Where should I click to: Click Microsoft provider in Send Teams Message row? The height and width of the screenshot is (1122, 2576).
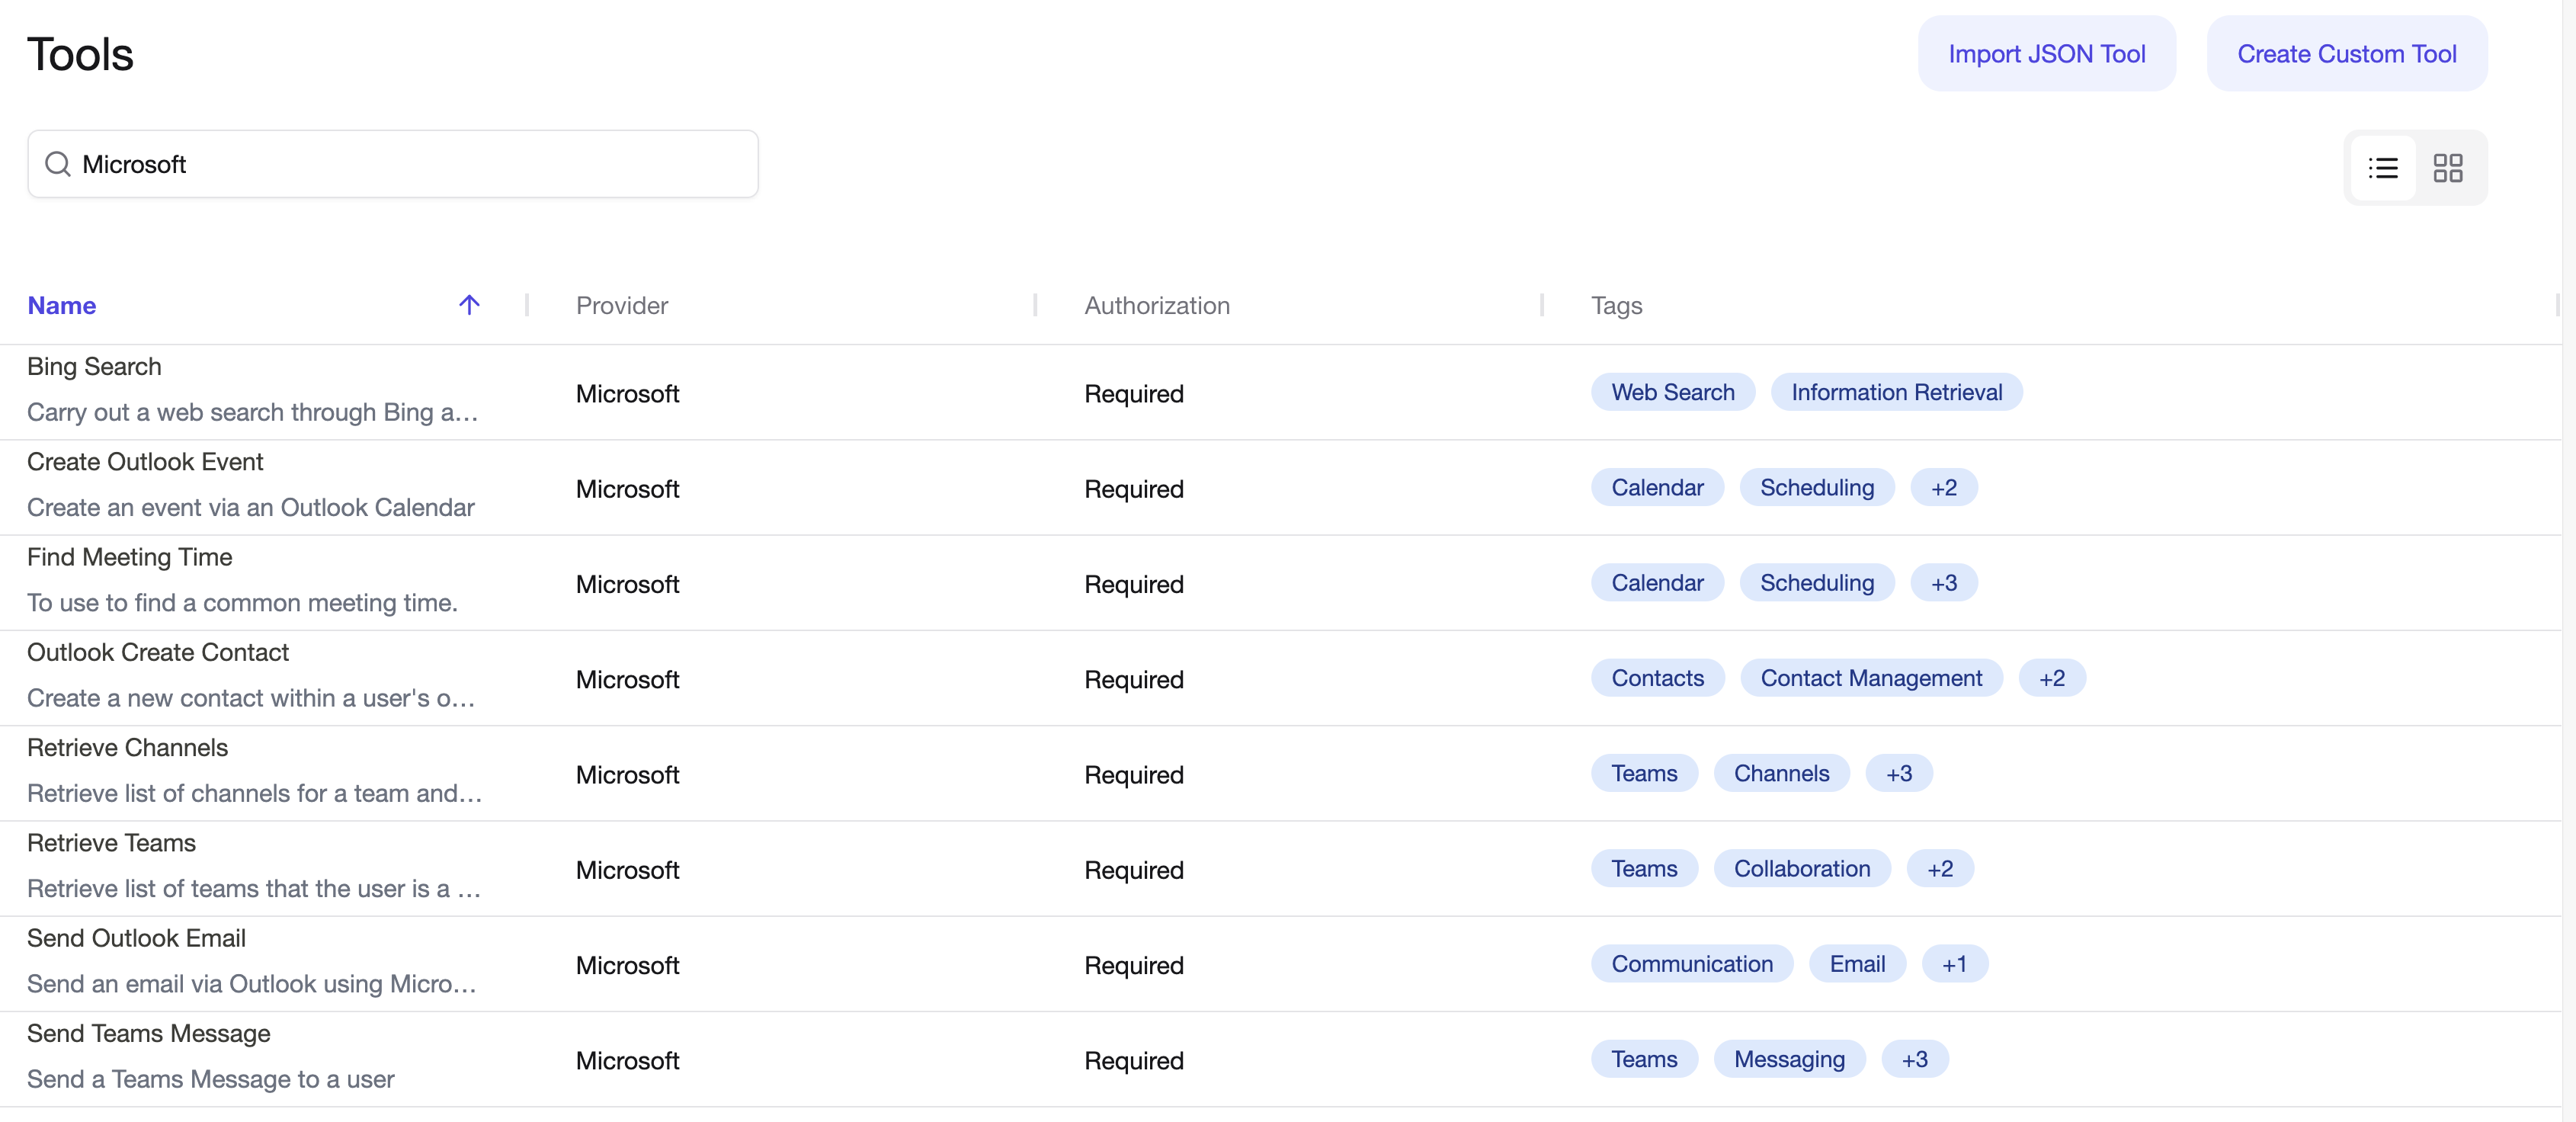click(x=627, y=1061)
